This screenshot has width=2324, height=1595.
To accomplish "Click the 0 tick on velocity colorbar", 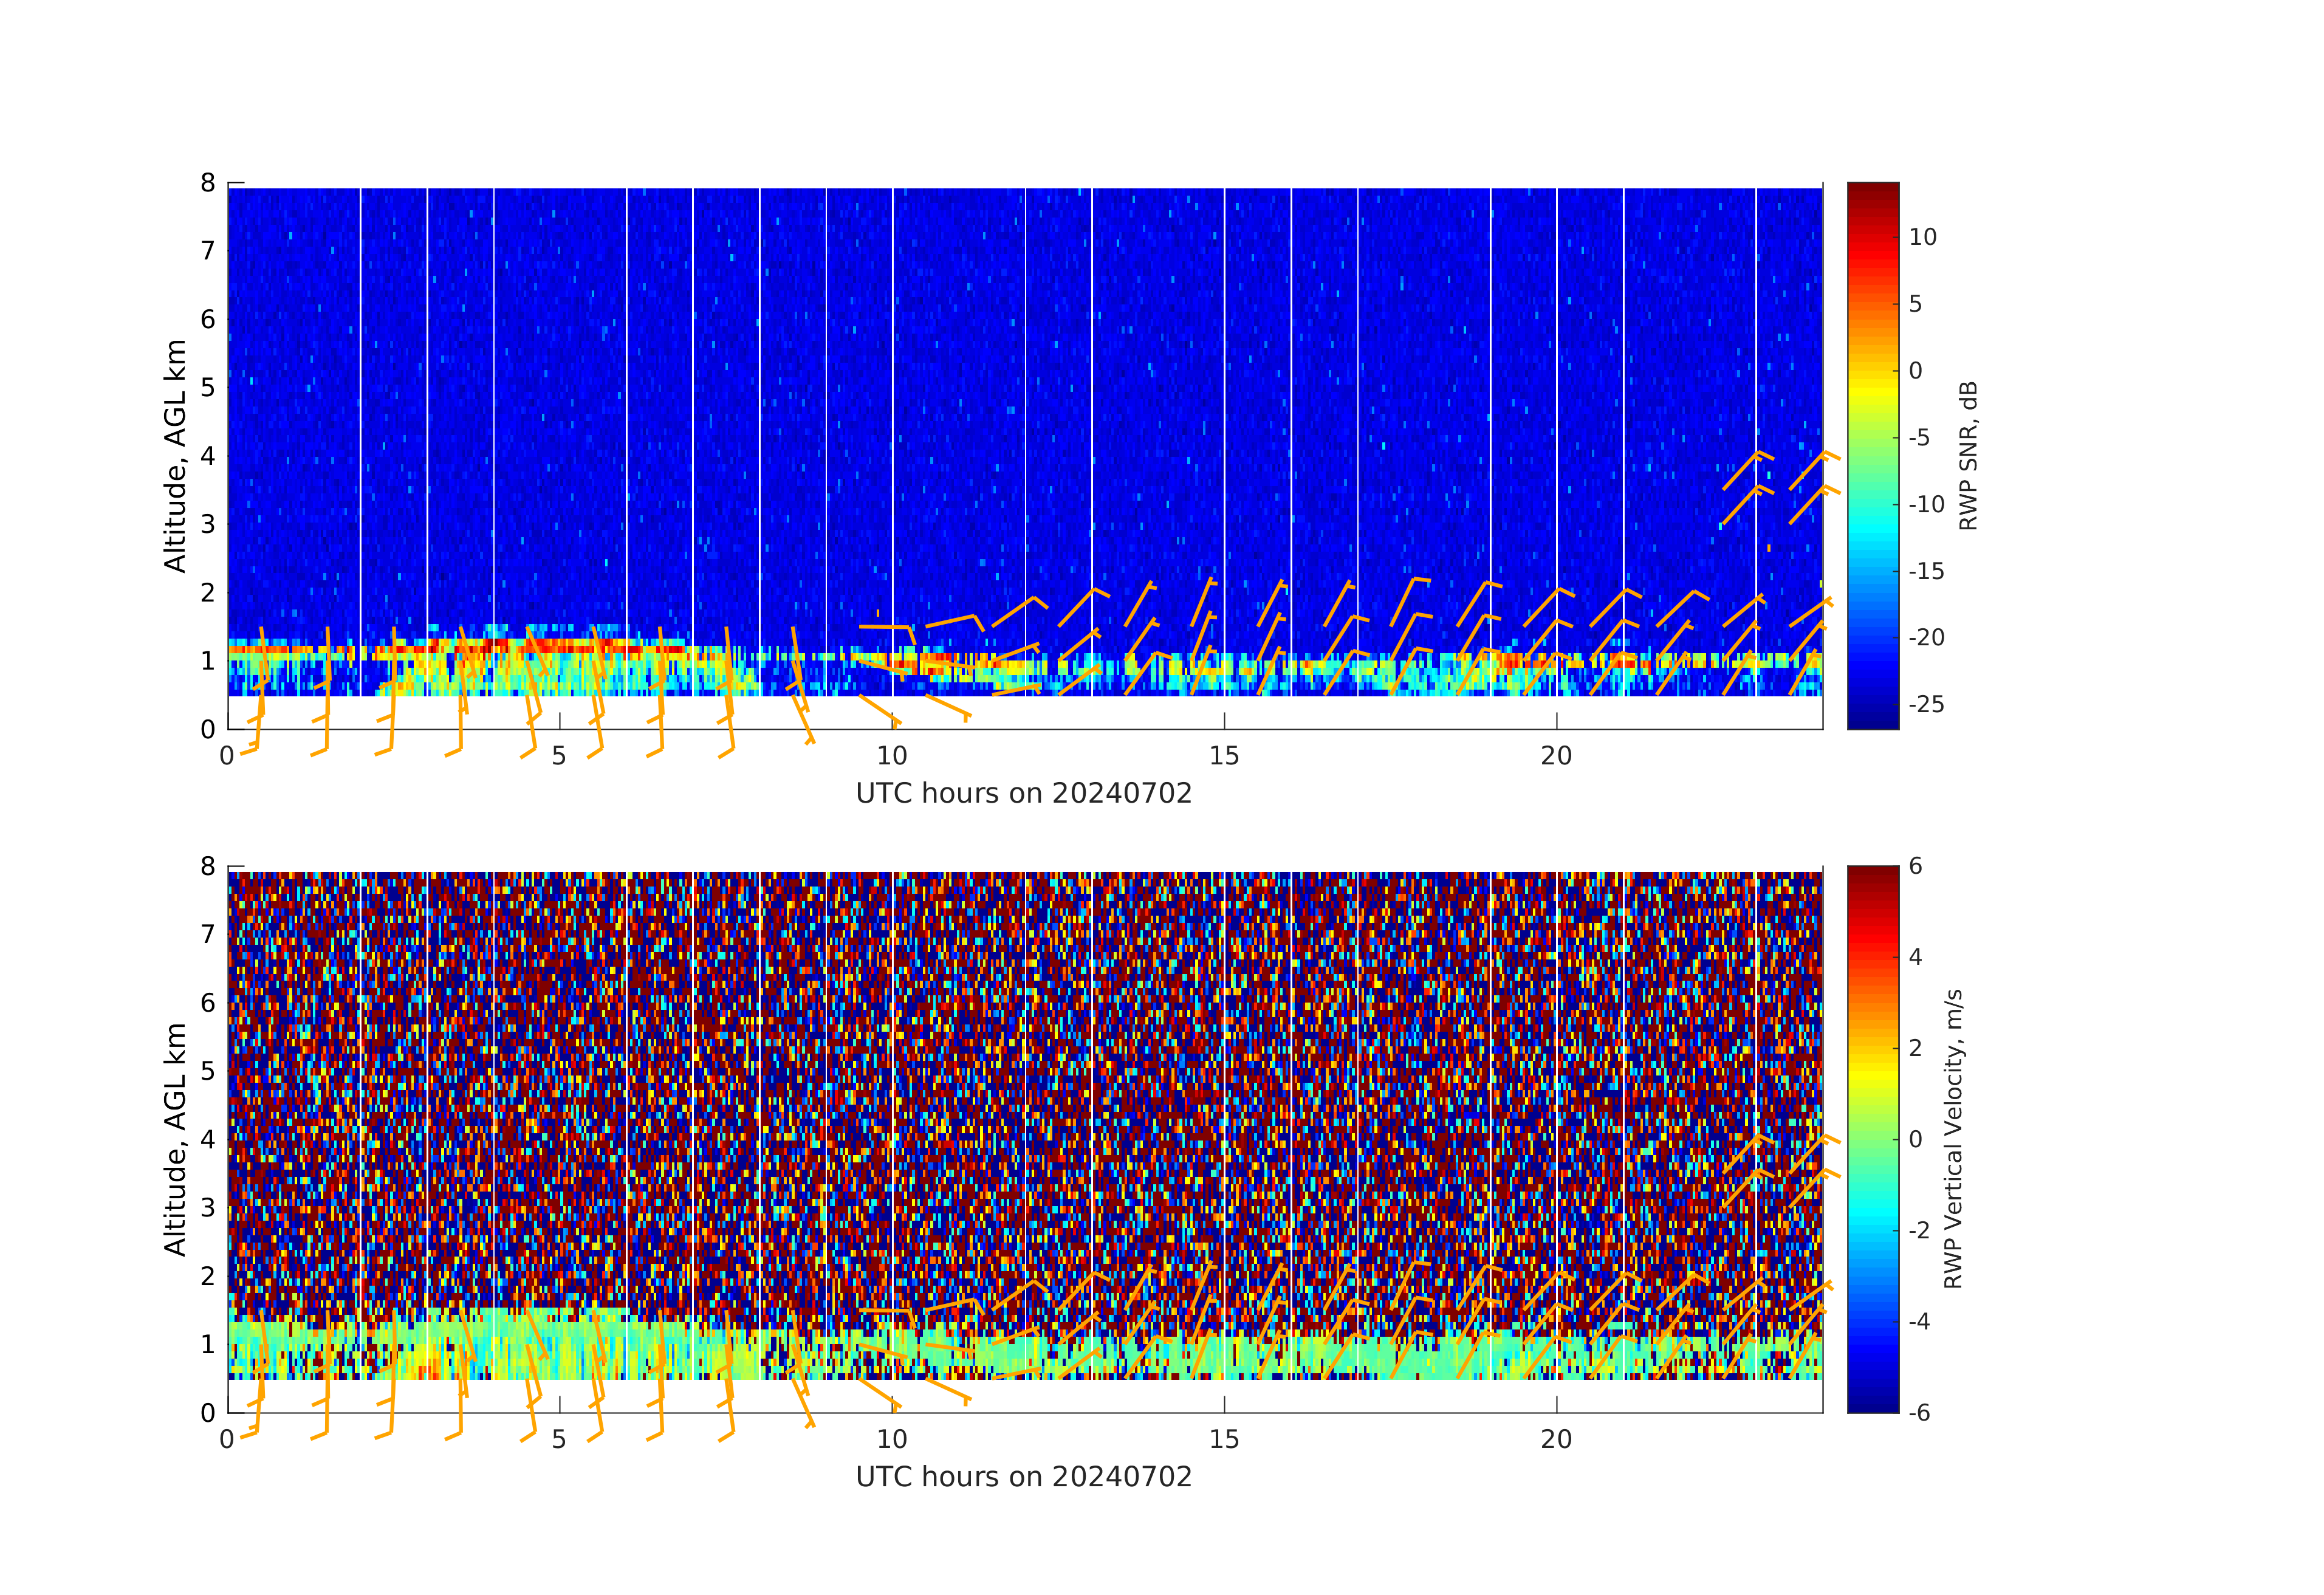I will [1915, 1139].
